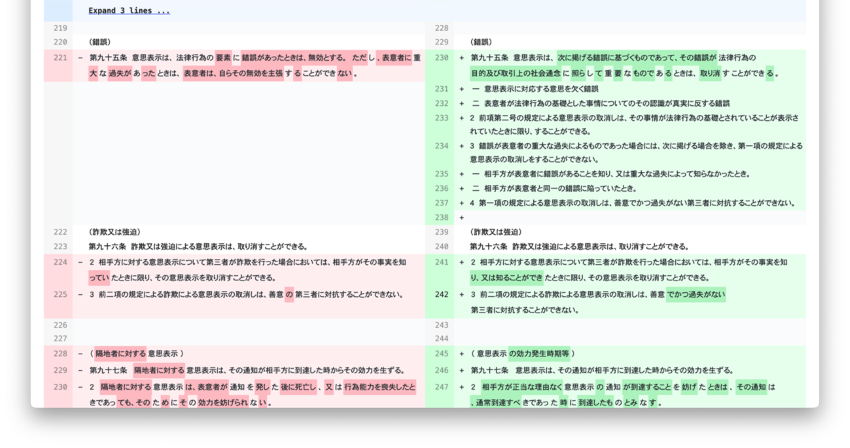Click highlighted 'り、又は知ることができ' on line 241
The width and height of the screenshot is (850, 448).
507,278
